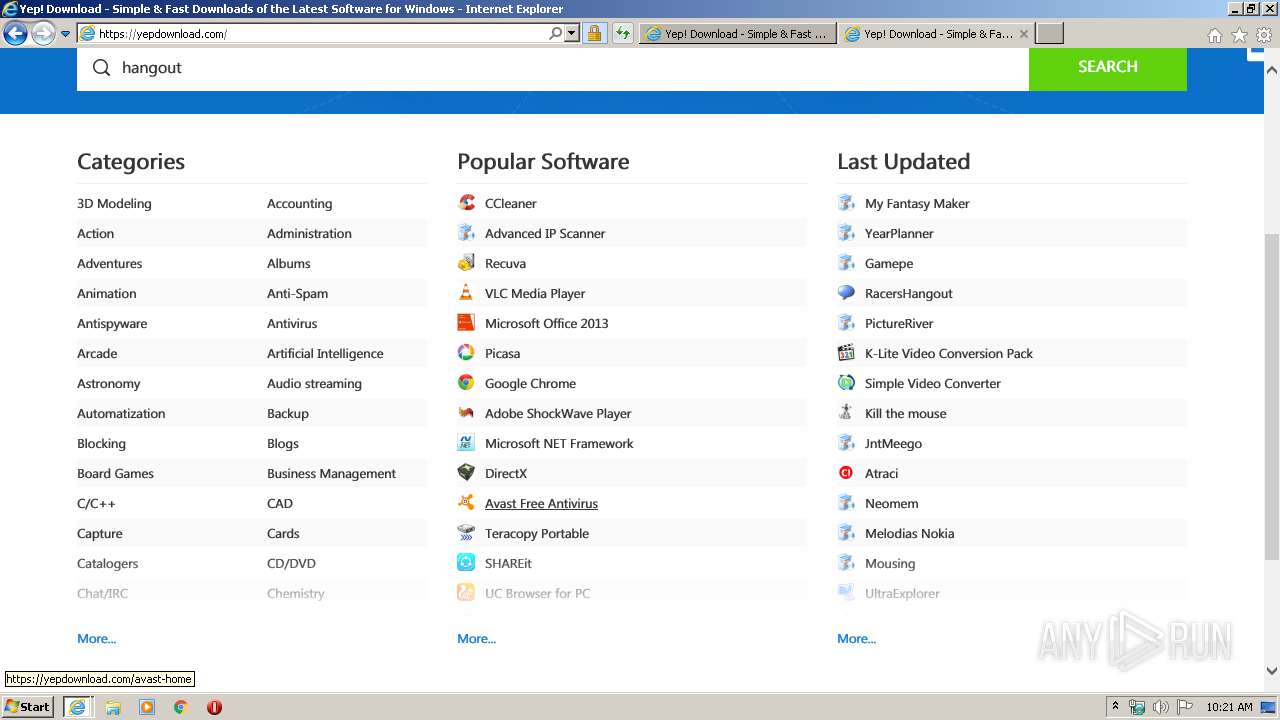This screenshot has height=720, width=1280.
Task: Click the URL address bar
Action: tap(320, 33)
